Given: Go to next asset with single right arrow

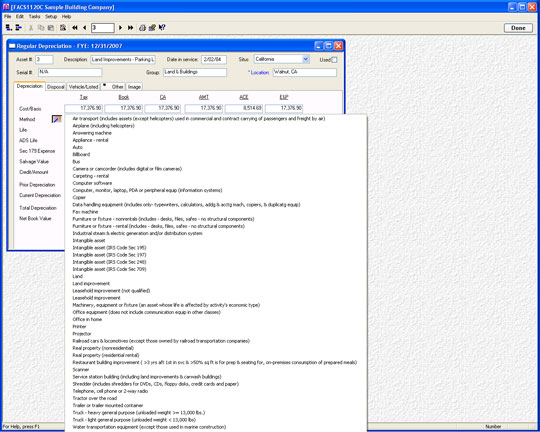Looking at the screenshot, I should (x=120, y=28).
